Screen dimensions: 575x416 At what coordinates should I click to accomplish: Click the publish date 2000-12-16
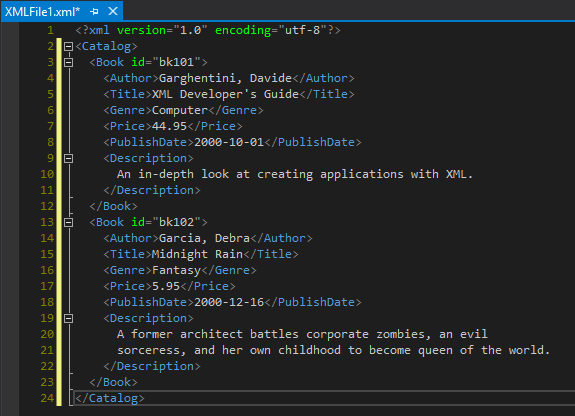click(229, 302)
